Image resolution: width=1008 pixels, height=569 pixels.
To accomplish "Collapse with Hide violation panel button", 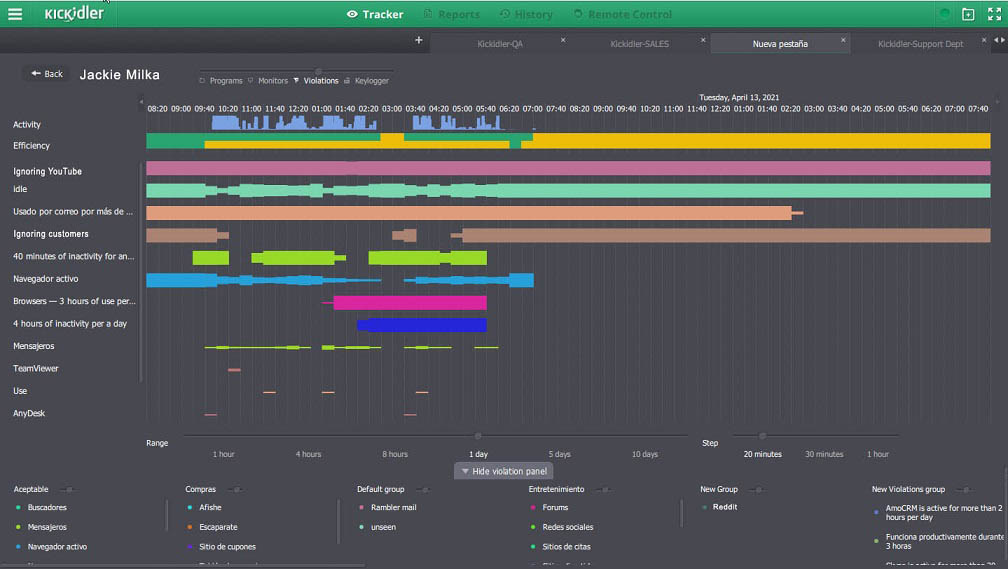I will pos(504,471).
